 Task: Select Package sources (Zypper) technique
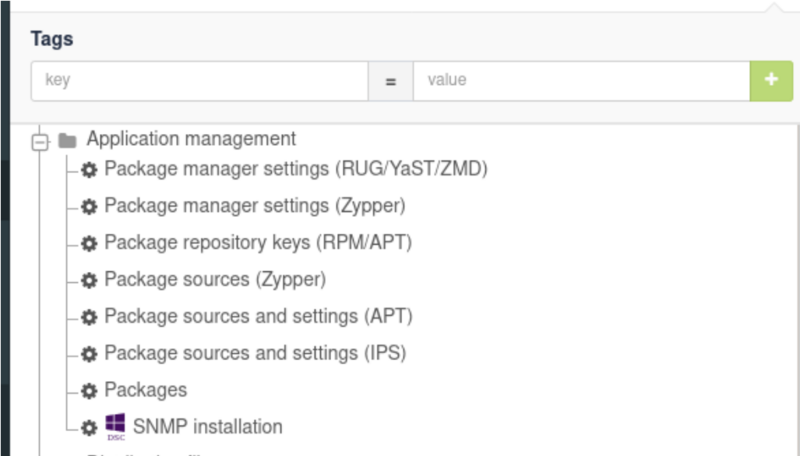(x=215, y=279)
